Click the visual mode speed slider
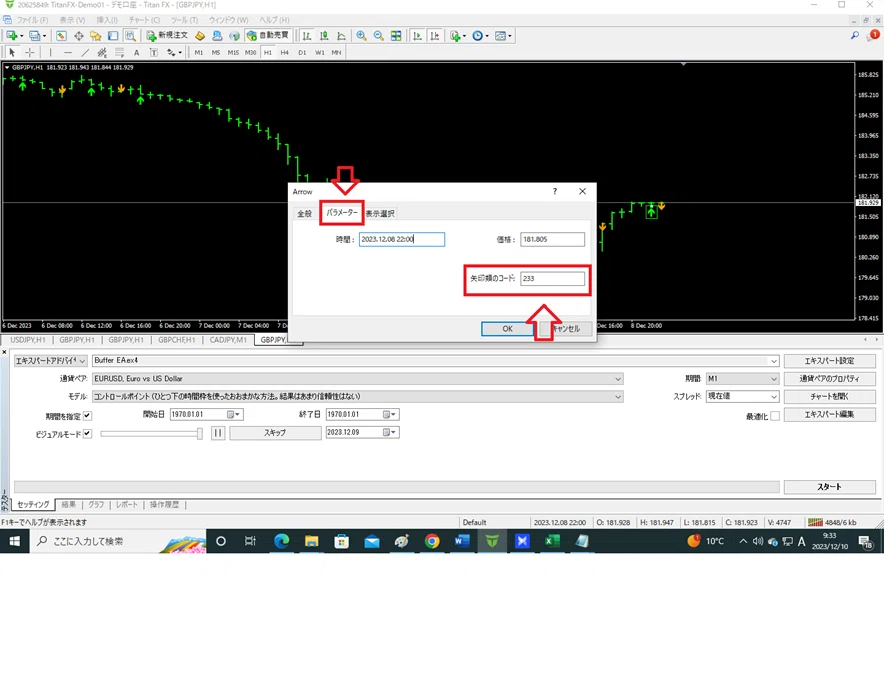The width and height of the screenshot is (884, 680). tap(152, 434)
